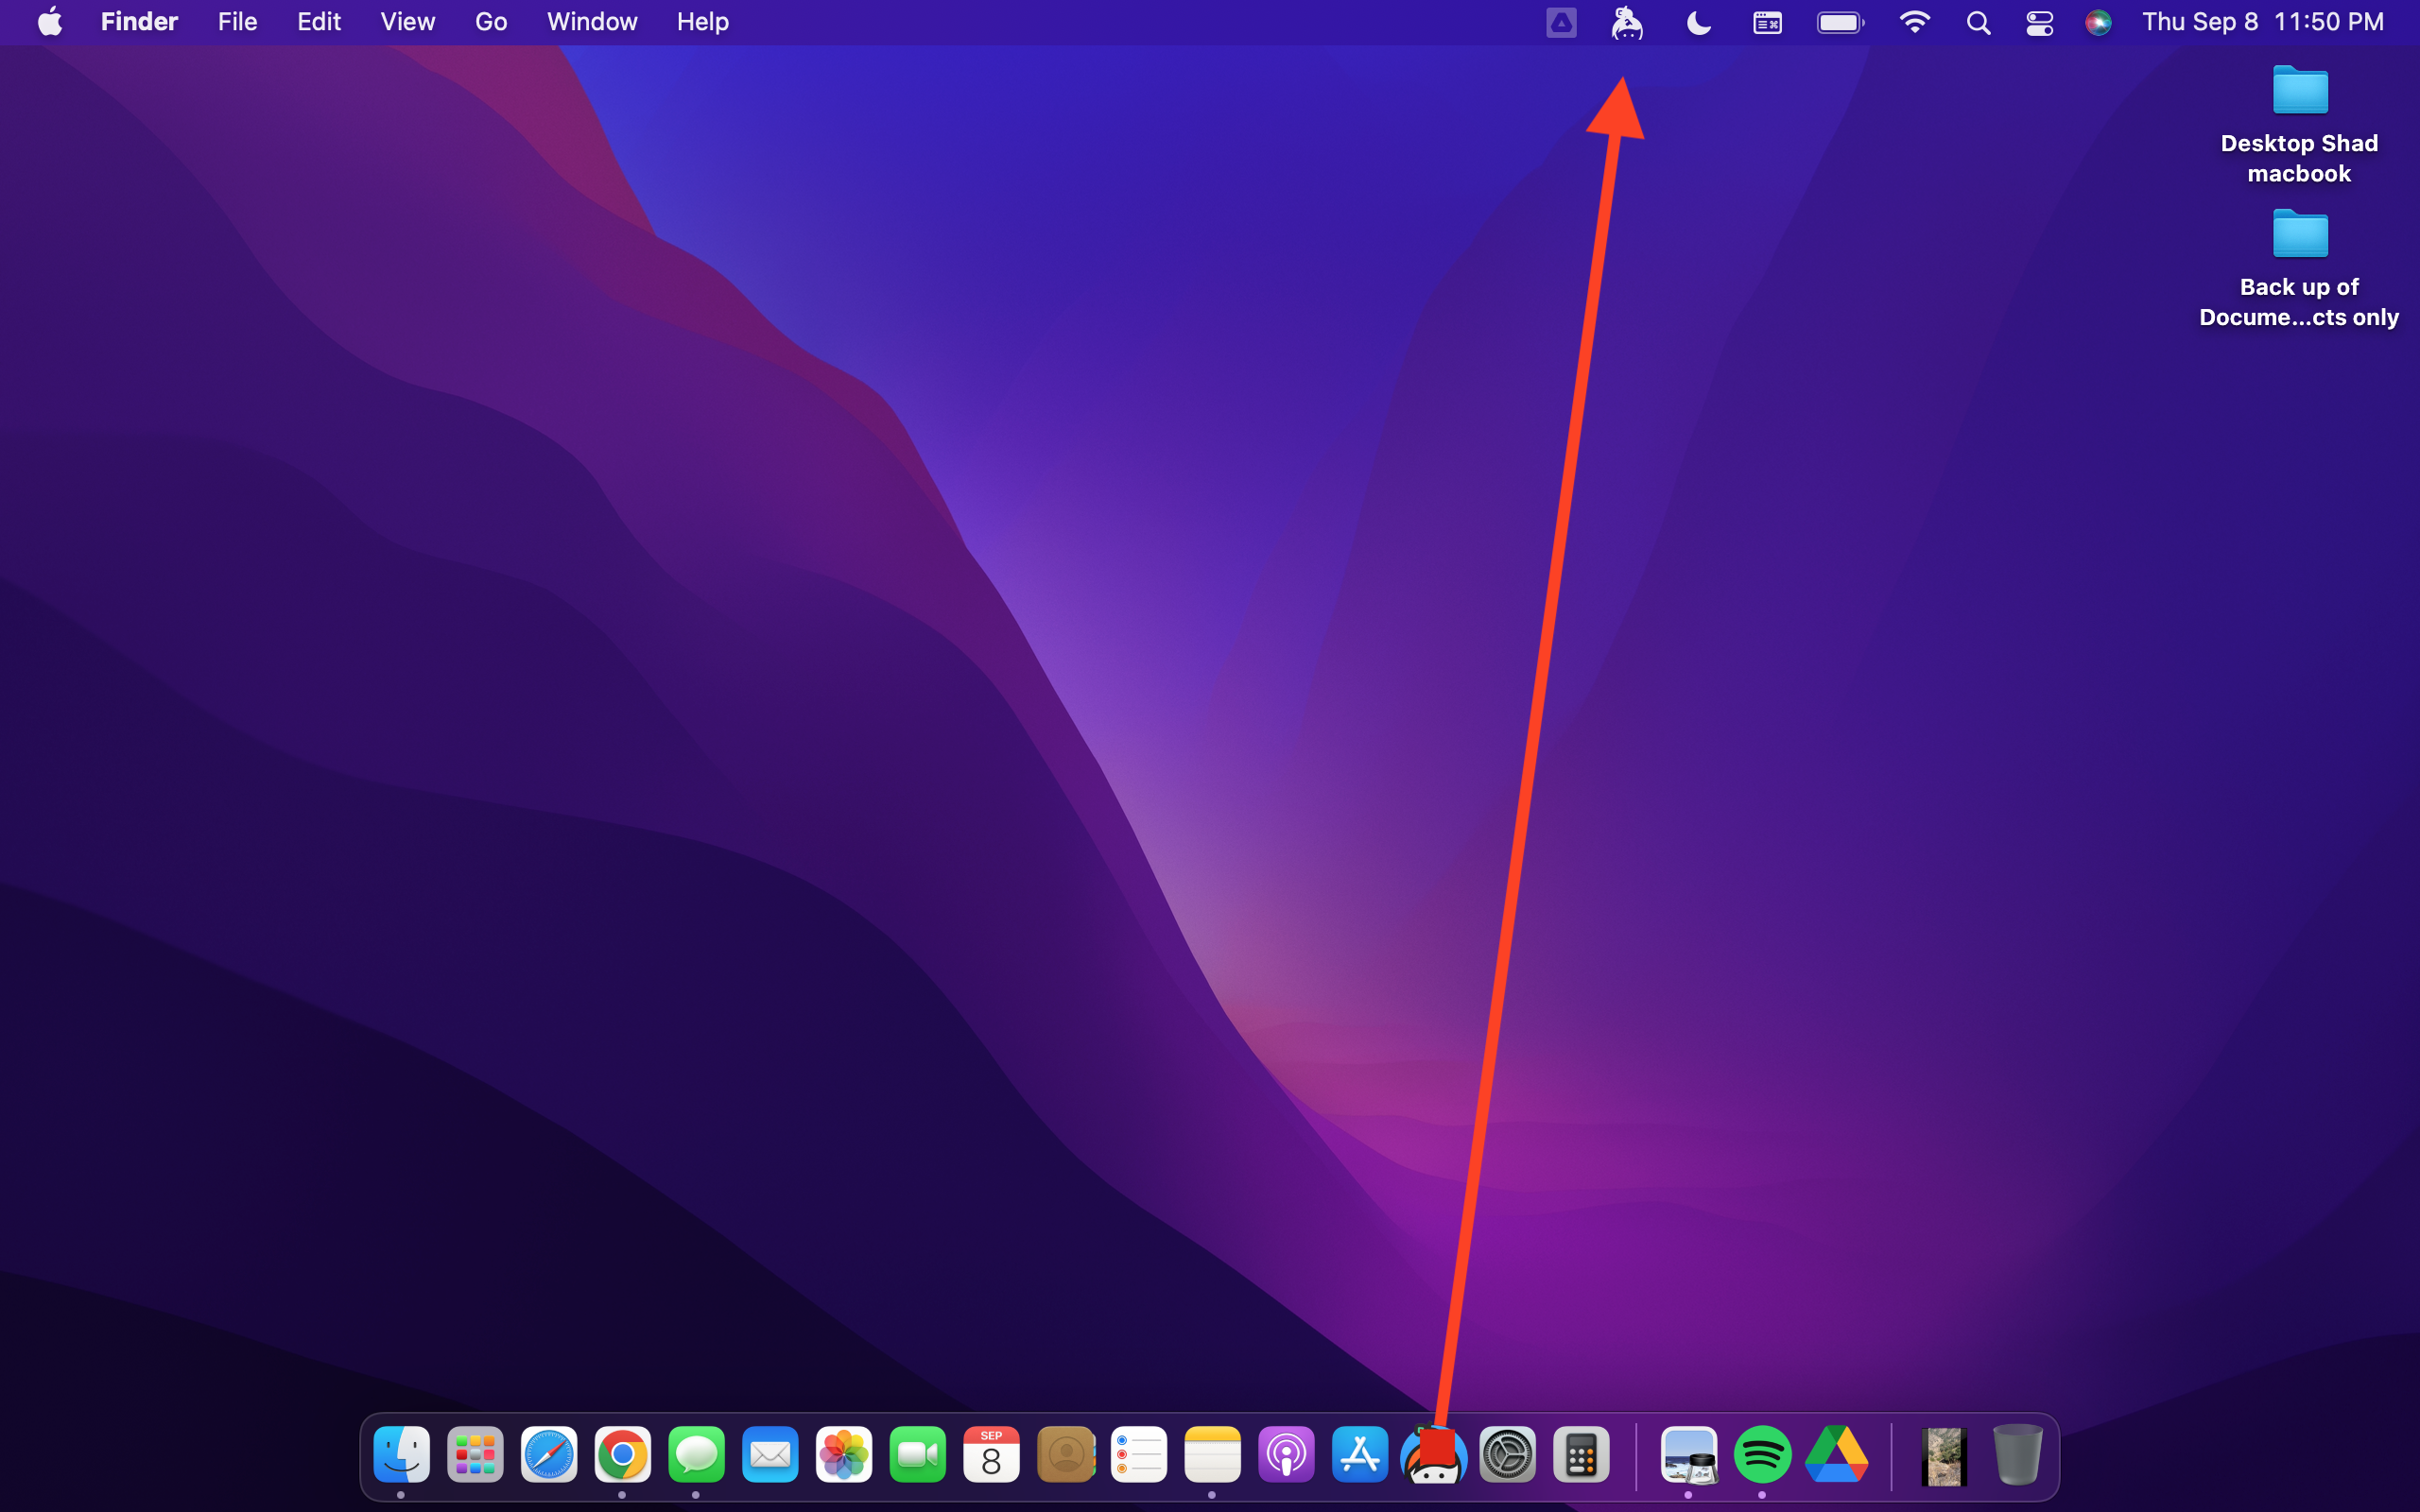Activate Siri from the menu bar

pyautogui.click(x=2098, y=21)
